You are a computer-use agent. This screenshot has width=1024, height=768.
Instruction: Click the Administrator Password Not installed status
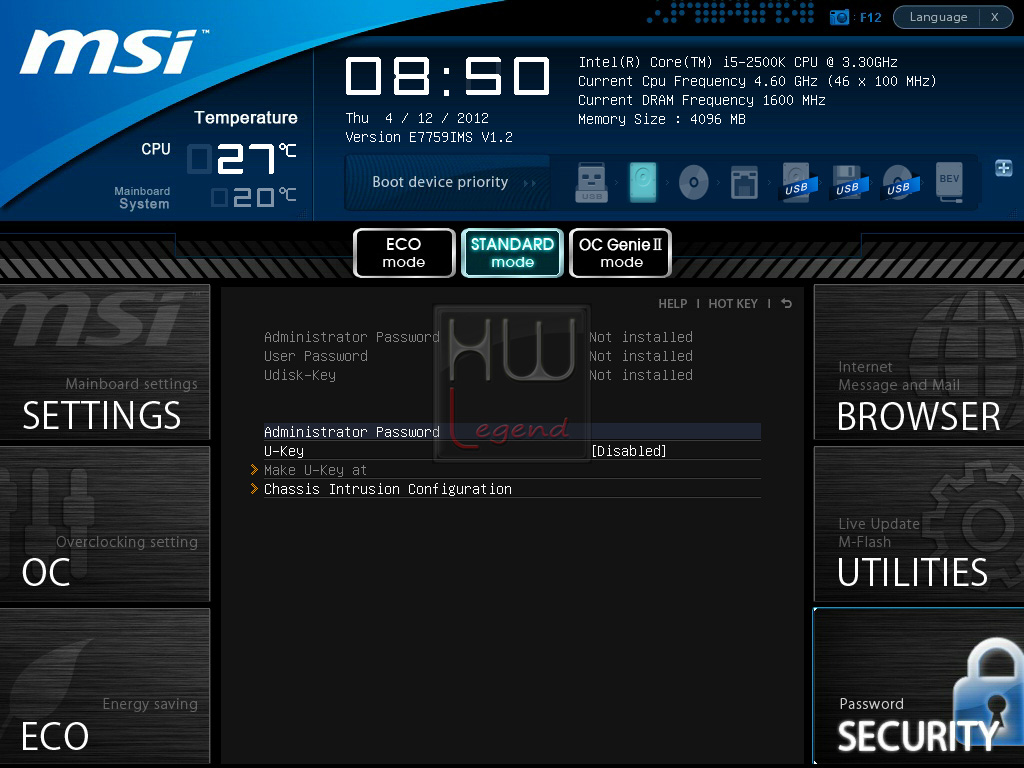[x=641, y=337]
